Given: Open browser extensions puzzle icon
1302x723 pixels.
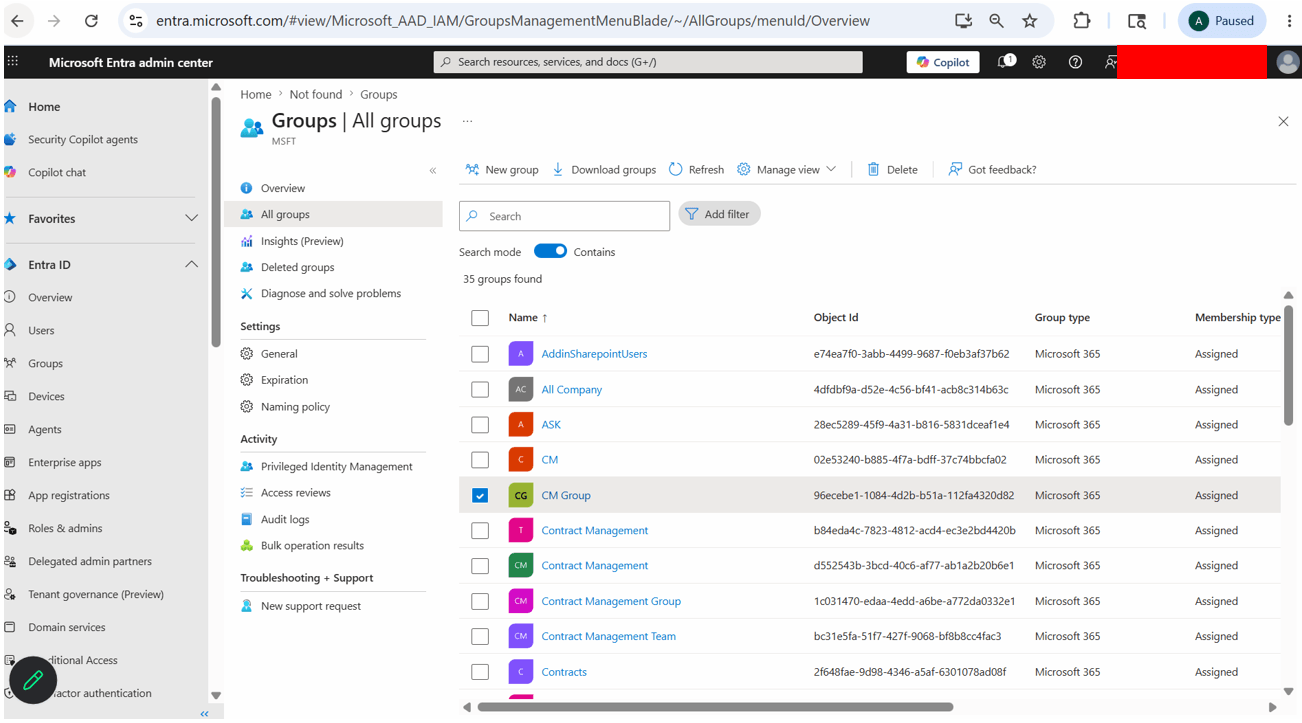Looking at the screenshot, I should point(1081,20).
